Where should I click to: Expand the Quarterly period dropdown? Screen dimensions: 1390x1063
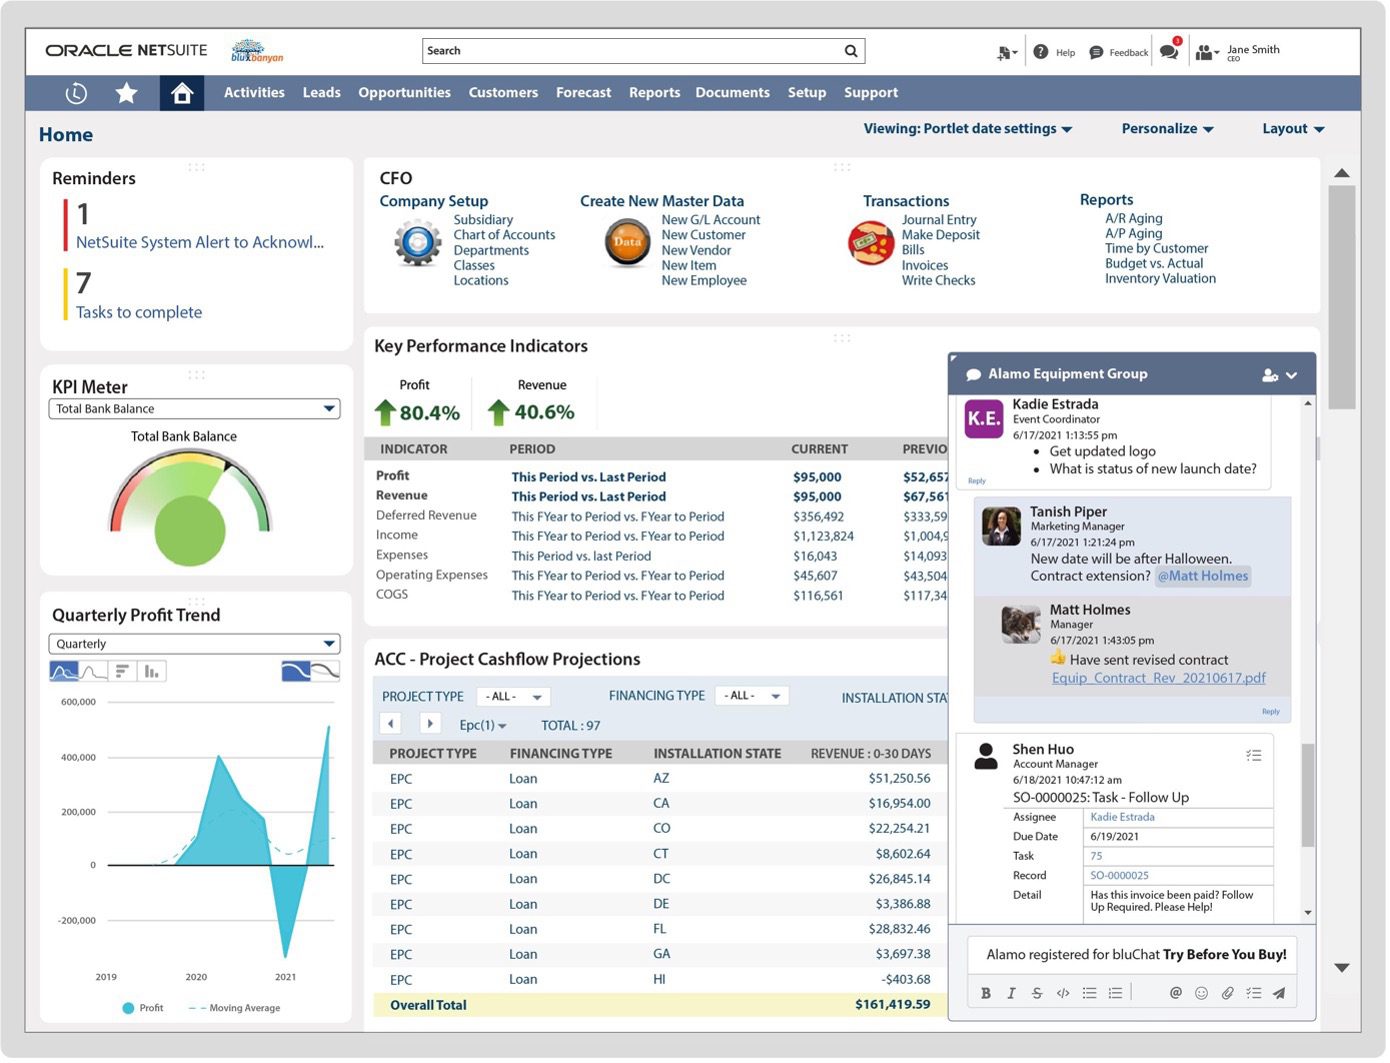tap(194, 645)
